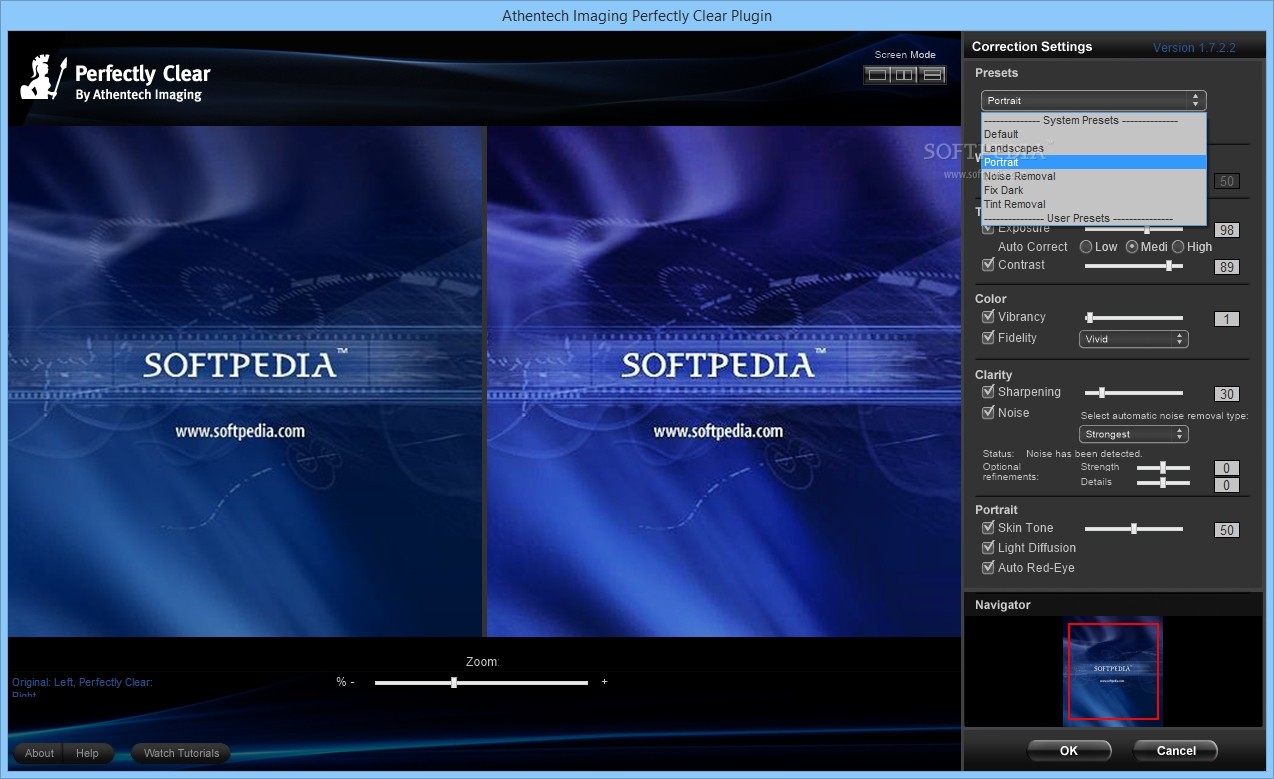
Task: Toggle Light Diffusion checkbox
Action: pyautogui.click(x=988, y=548)
